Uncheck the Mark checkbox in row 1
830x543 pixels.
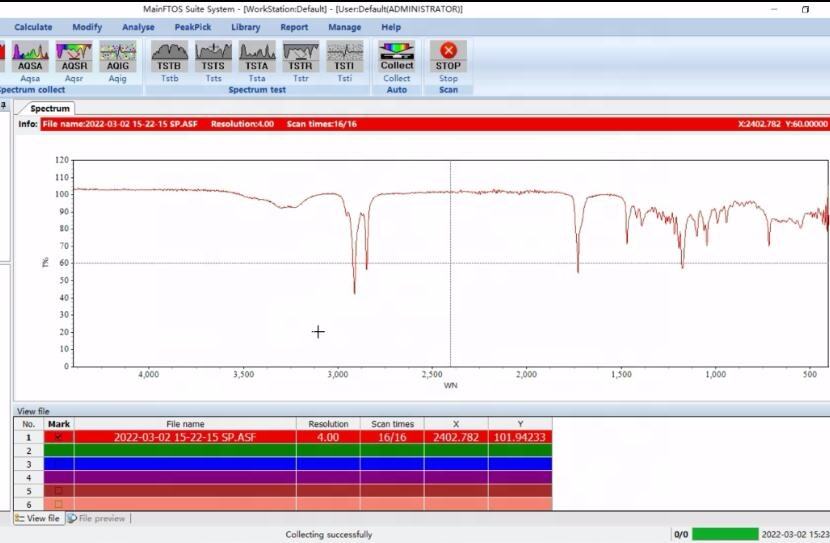[59, 437]
